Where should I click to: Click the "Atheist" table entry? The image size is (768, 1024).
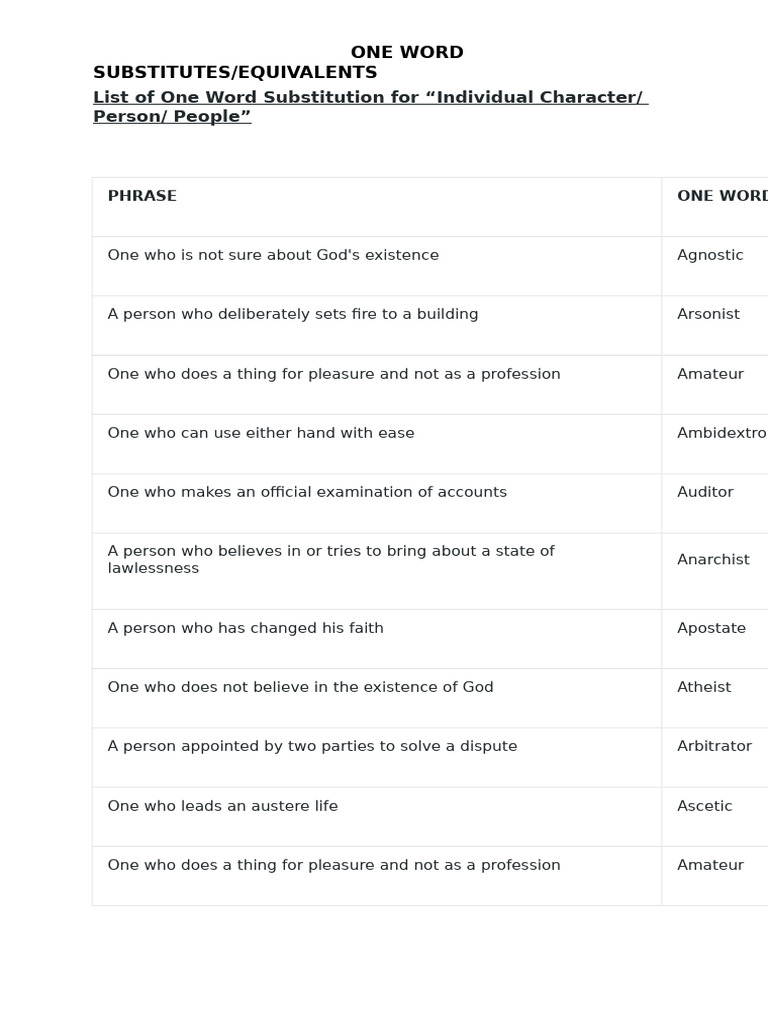704,687
